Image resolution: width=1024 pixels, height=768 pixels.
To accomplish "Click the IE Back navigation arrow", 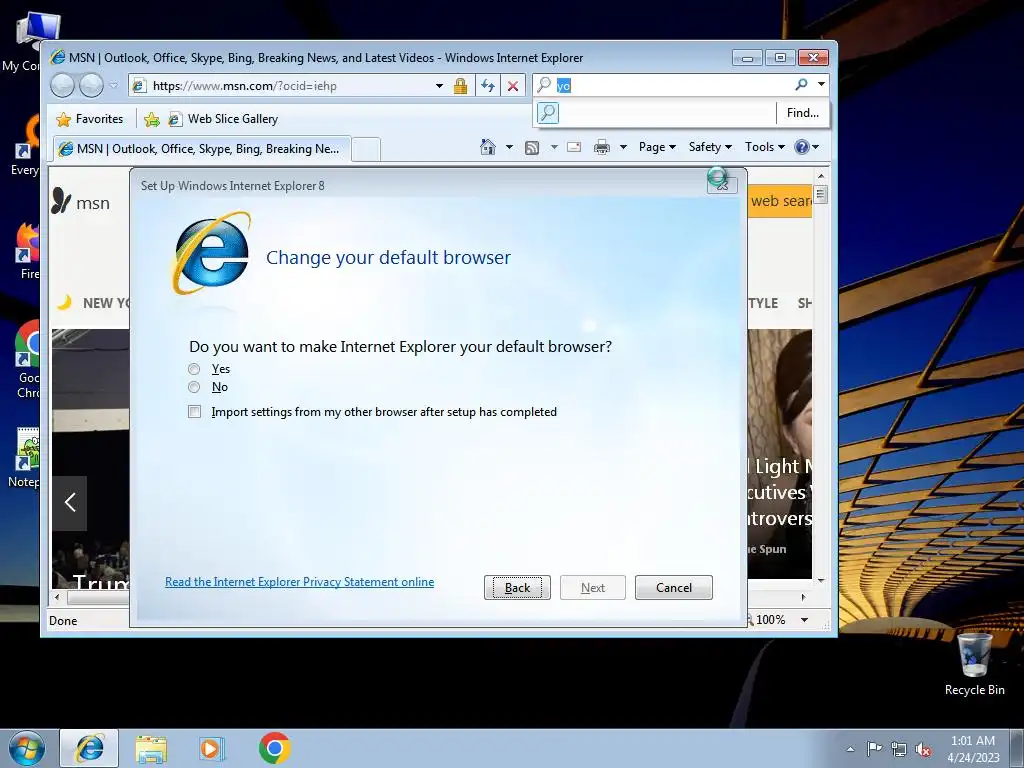I will pyautogui.click(x=62, y=85).
